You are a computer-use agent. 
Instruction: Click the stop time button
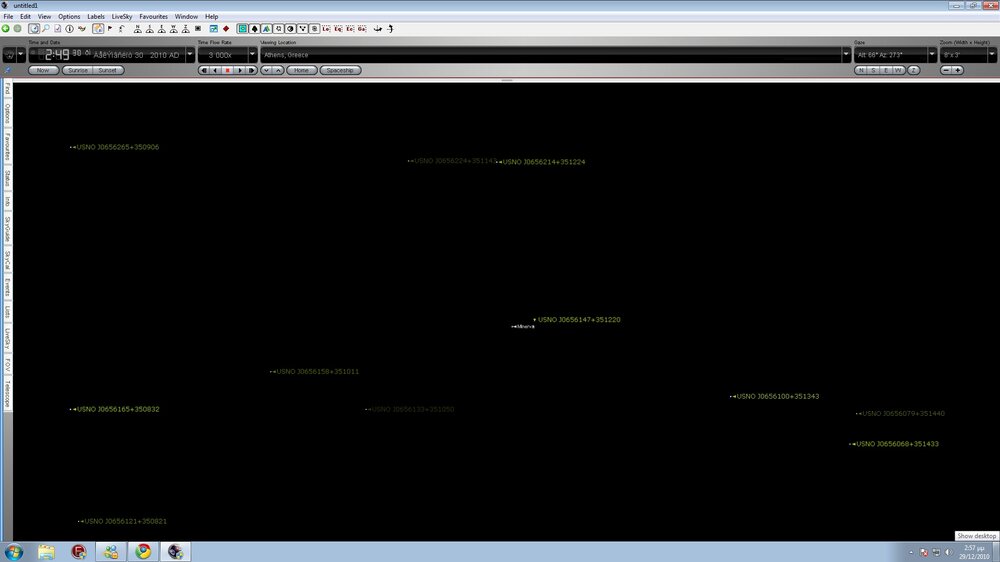point(228,71)
